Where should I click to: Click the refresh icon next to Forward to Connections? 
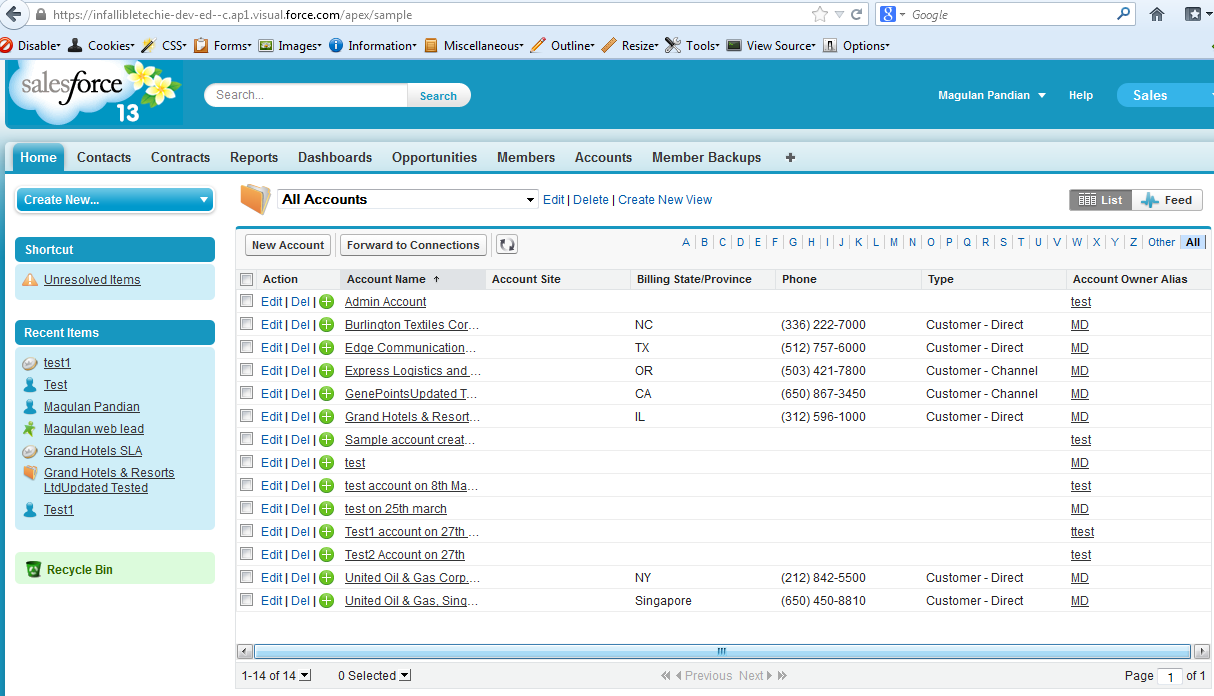[x=507, y=245]
